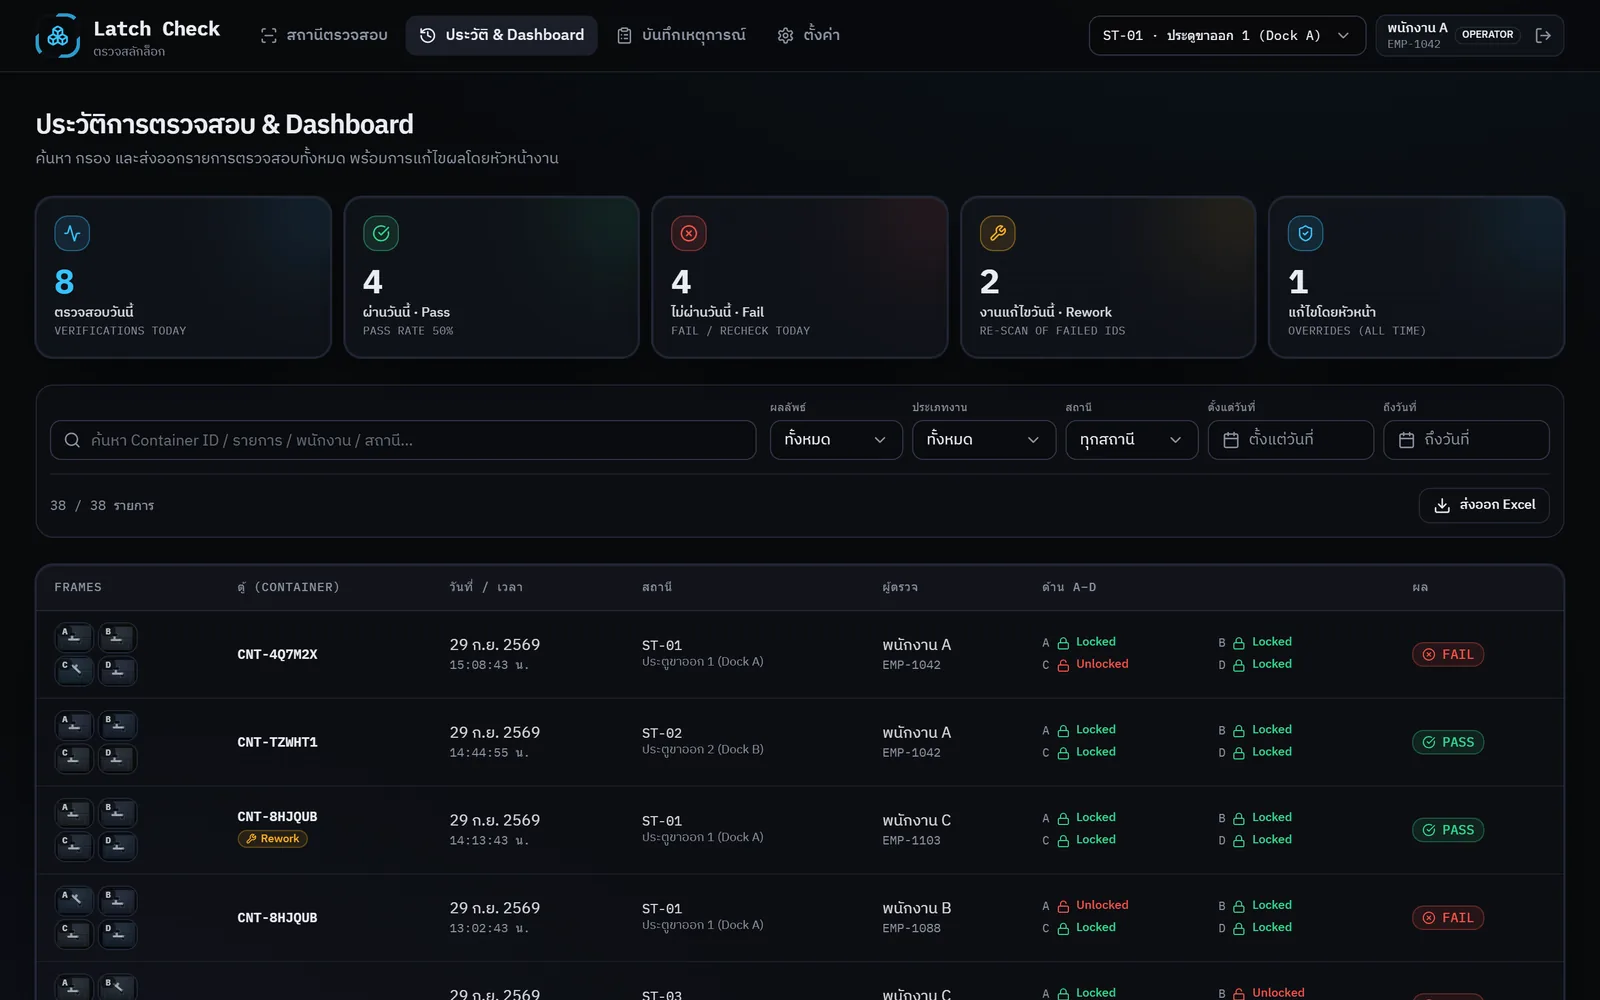This screenshot has height=1000, width=1600.
Task: Click the 38 / 38 รายการ count
Action: click(x=102, y=506)
